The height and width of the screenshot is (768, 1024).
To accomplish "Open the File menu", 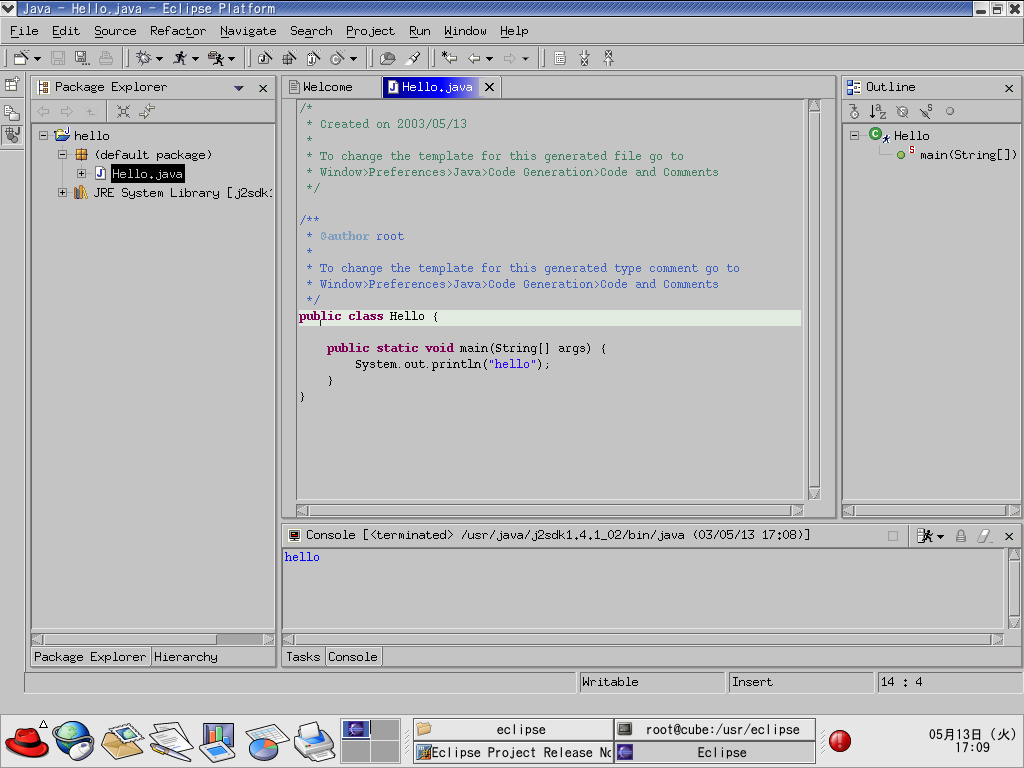I will [x=24, y=31].
